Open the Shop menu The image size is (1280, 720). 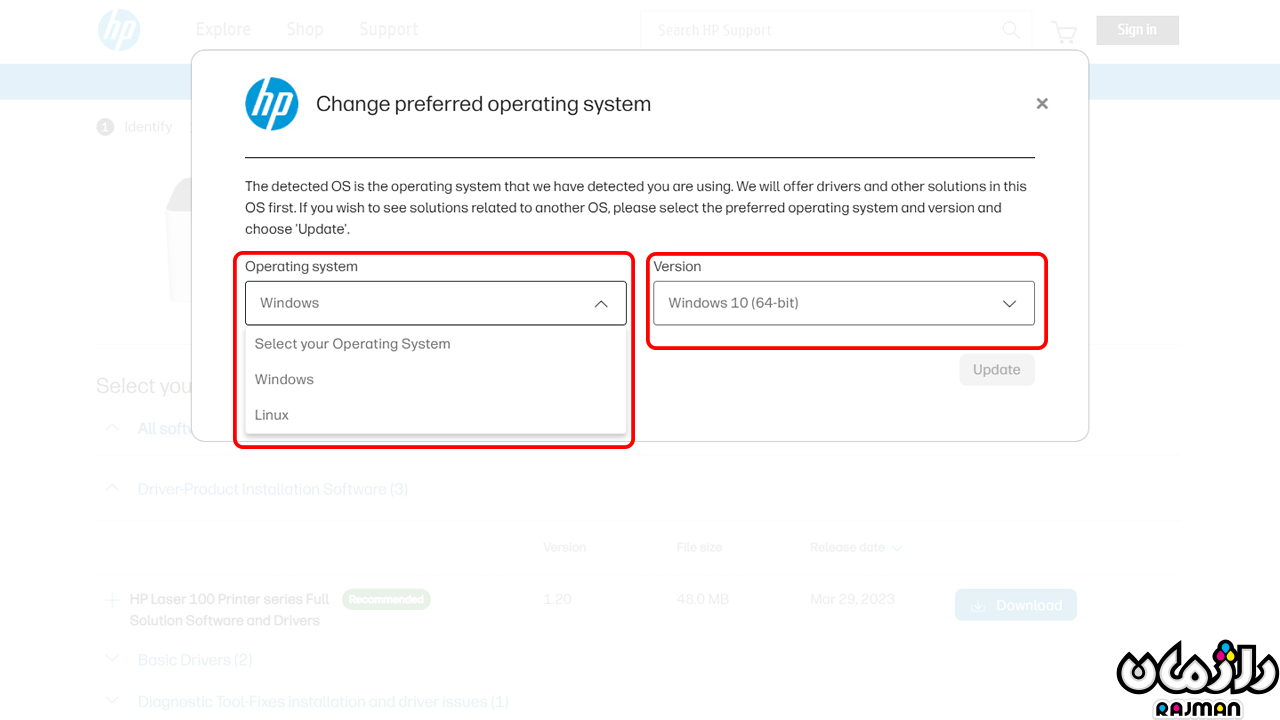[x=305, y=30]
